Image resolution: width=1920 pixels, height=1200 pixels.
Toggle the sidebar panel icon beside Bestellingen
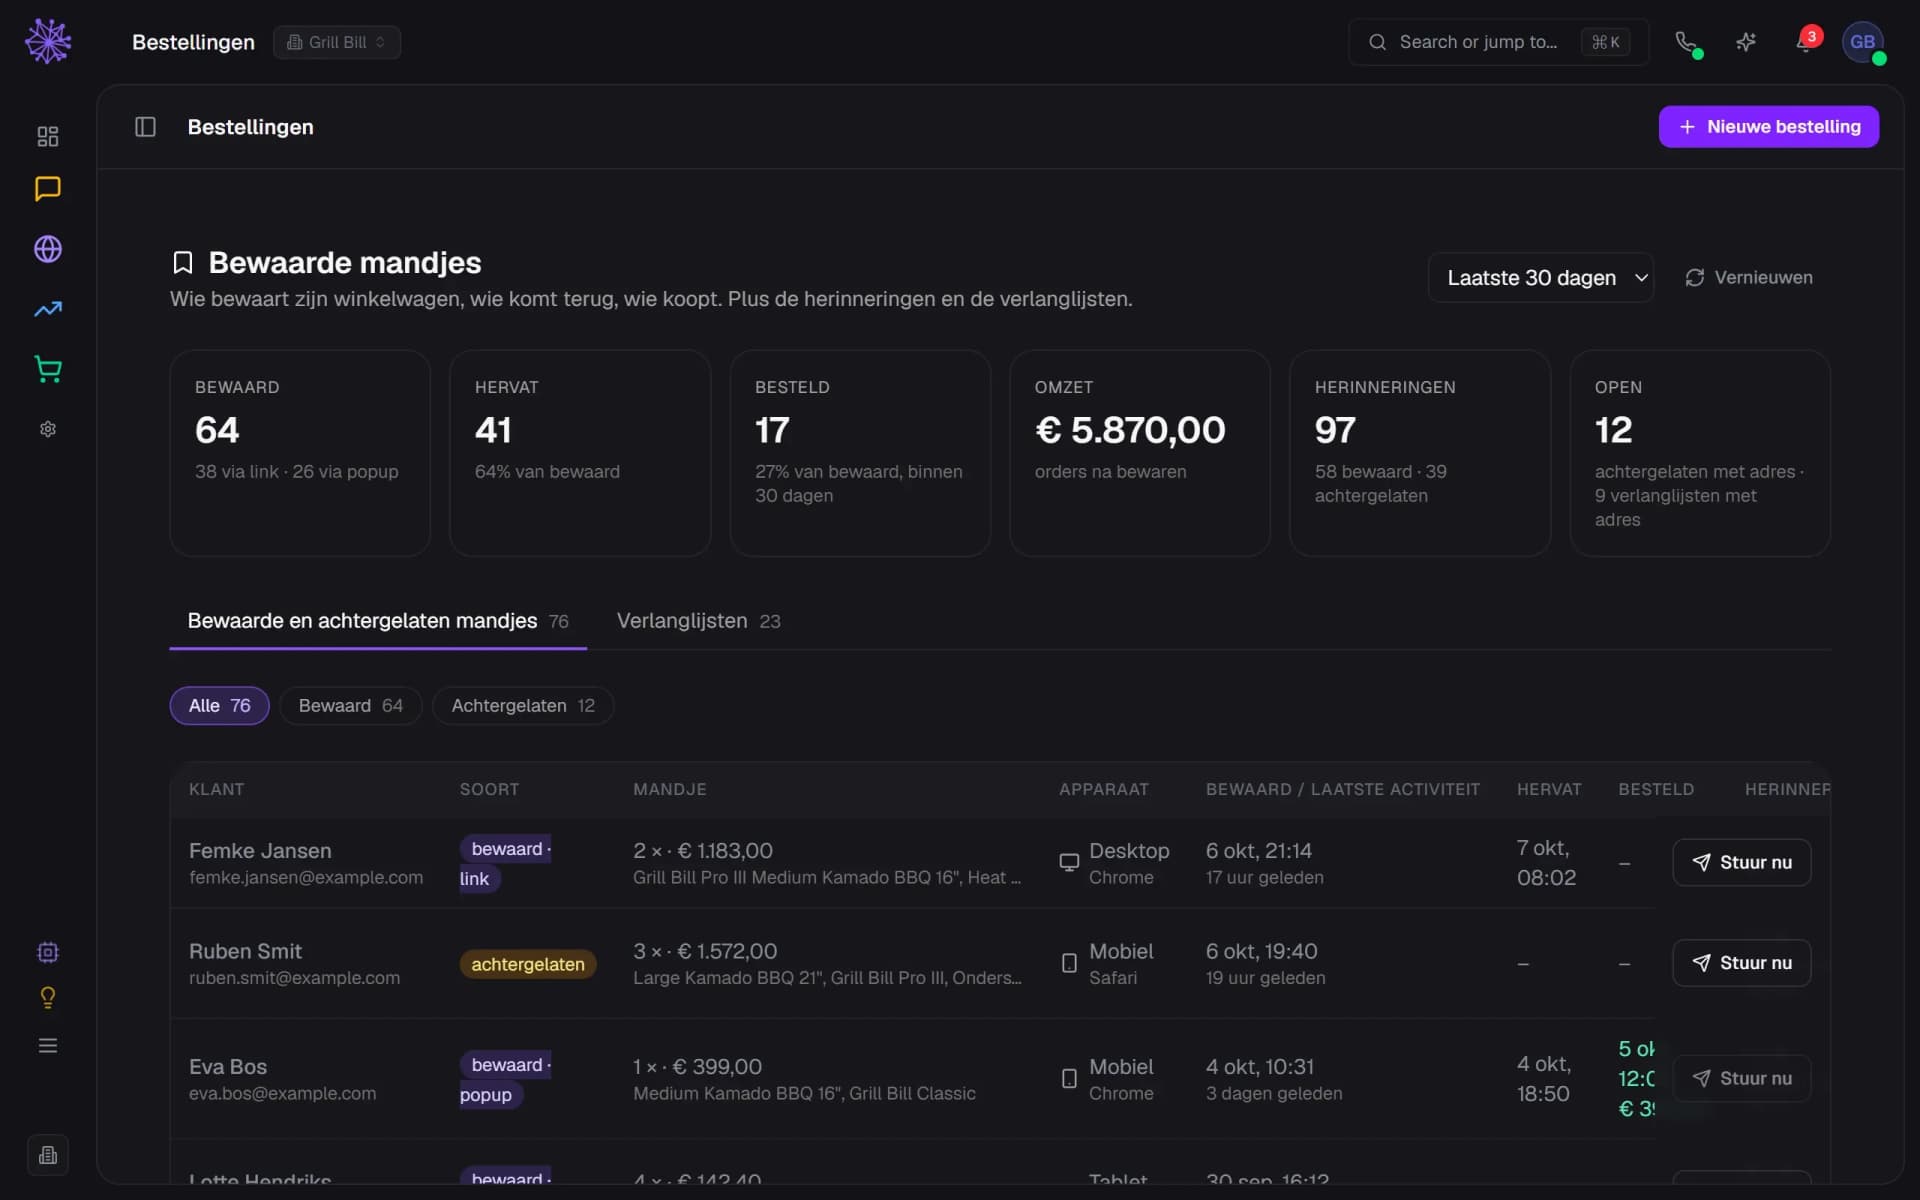coord(146,127)
